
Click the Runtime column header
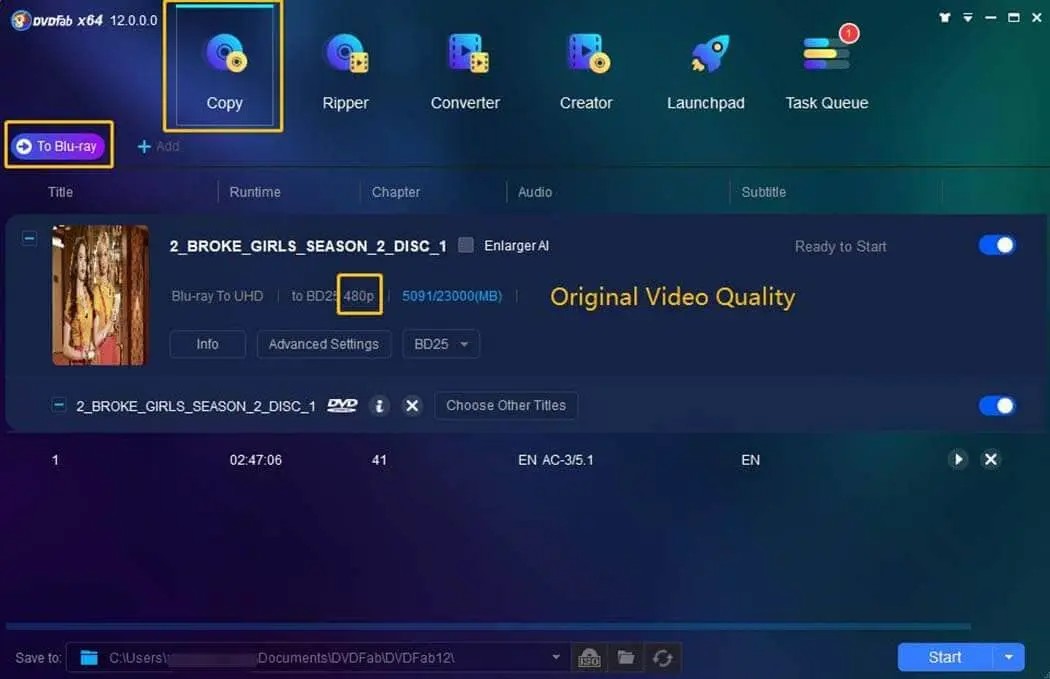(255, 192)
